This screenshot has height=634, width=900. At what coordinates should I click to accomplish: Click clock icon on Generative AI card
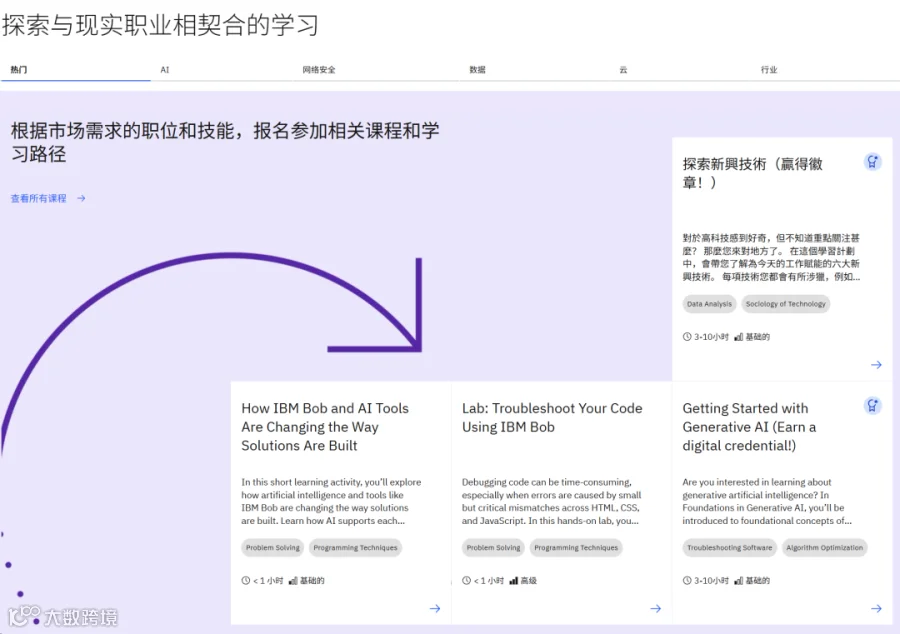pos(687,581)
